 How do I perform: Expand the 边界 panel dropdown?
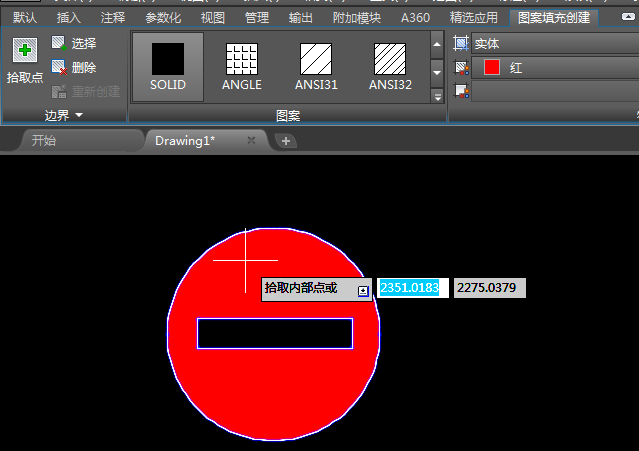64,116
